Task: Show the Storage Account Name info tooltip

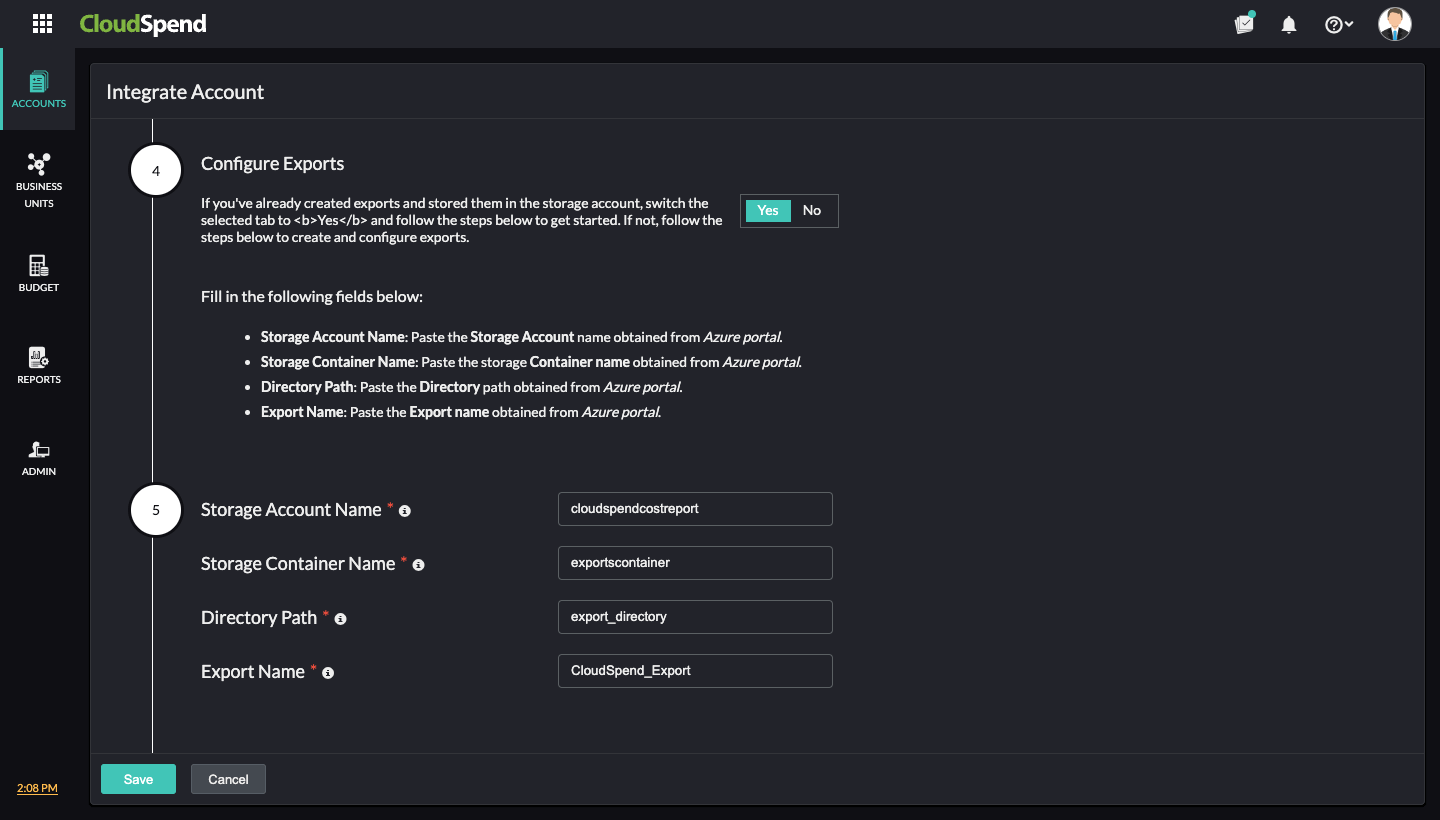Action: coord(404,511)
